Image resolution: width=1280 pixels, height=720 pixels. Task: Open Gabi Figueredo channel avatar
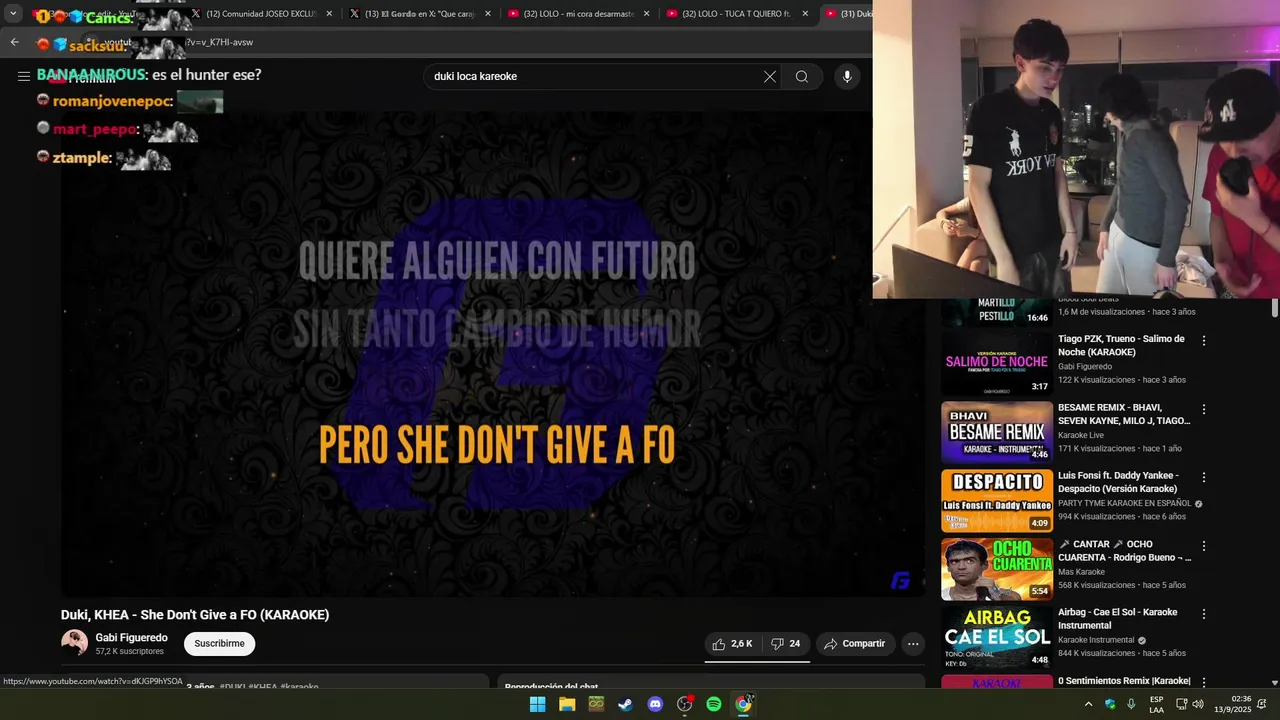coord(74,643)
